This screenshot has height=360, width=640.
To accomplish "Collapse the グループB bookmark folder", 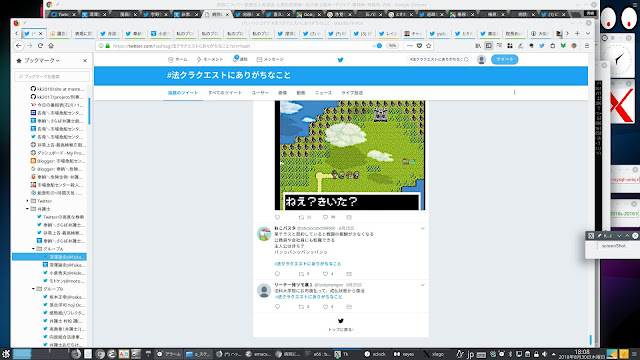I will (34, 289).
